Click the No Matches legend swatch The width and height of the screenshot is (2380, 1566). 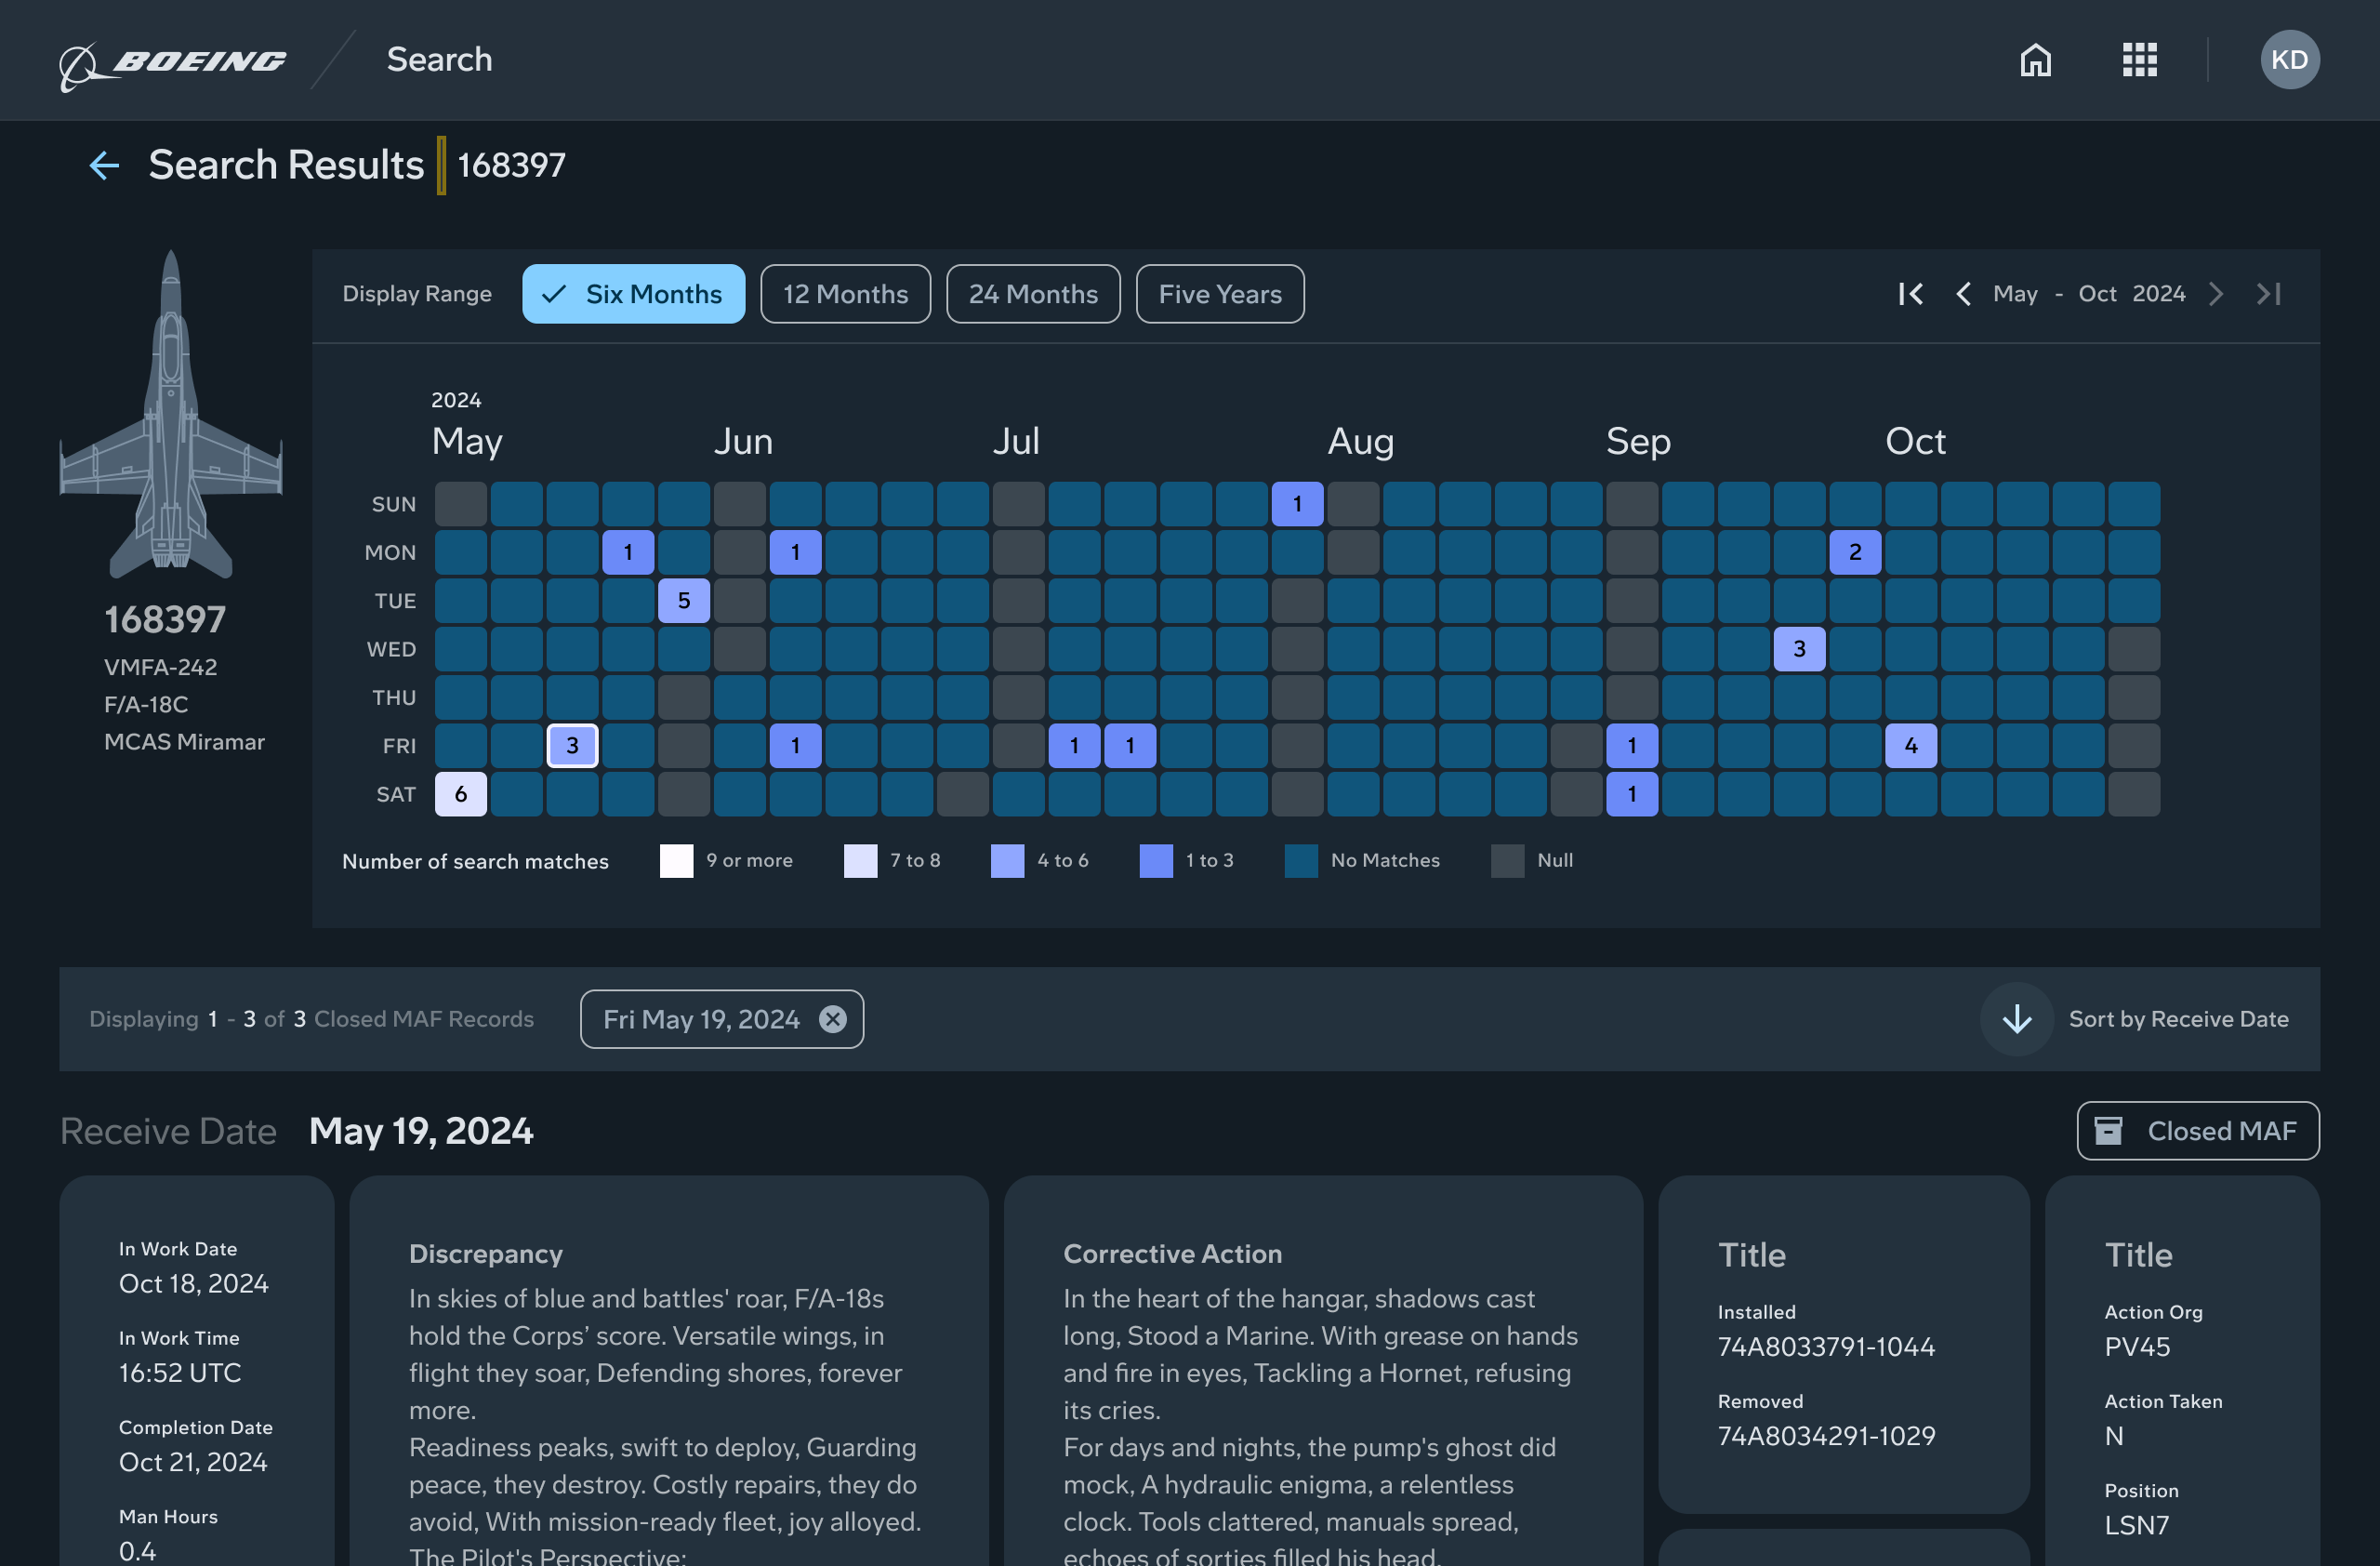tap(1301, 861)
